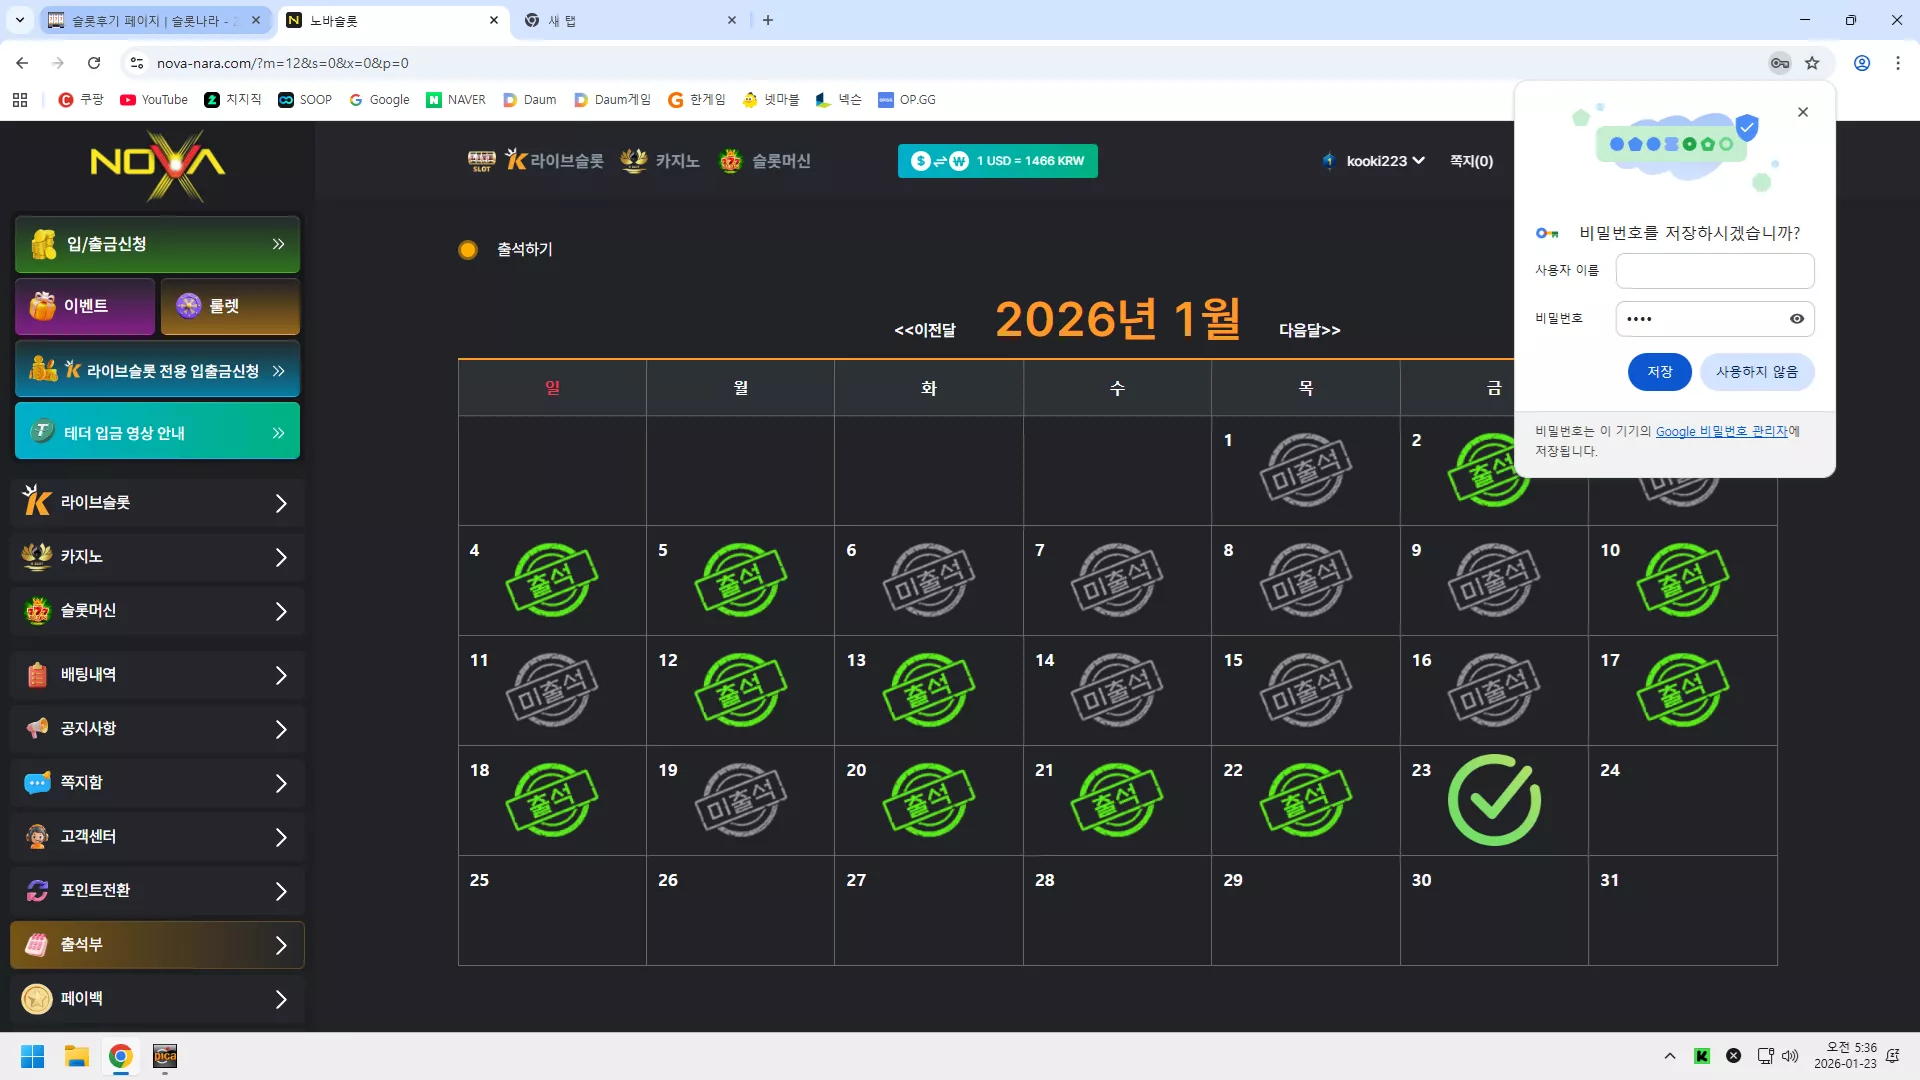Save password with 저장 button
The width and height of the screenshot is (1920, 1080).
[x=1659, y=372]
